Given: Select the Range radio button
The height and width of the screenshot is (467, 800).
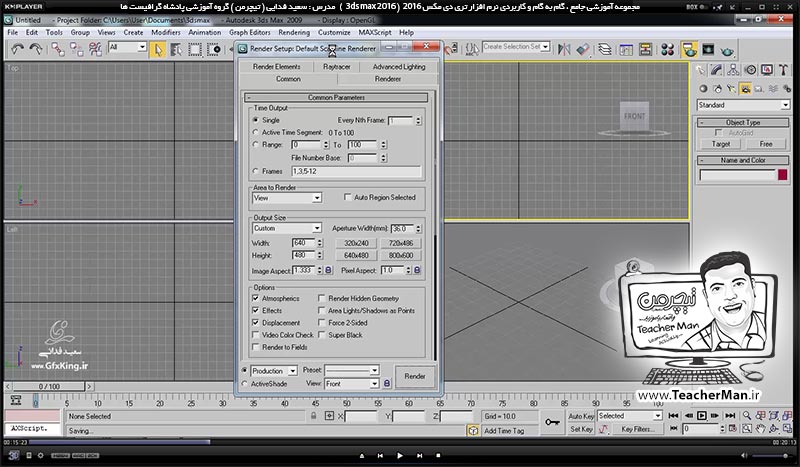Looking at the screenshot, I should (256, 144).
